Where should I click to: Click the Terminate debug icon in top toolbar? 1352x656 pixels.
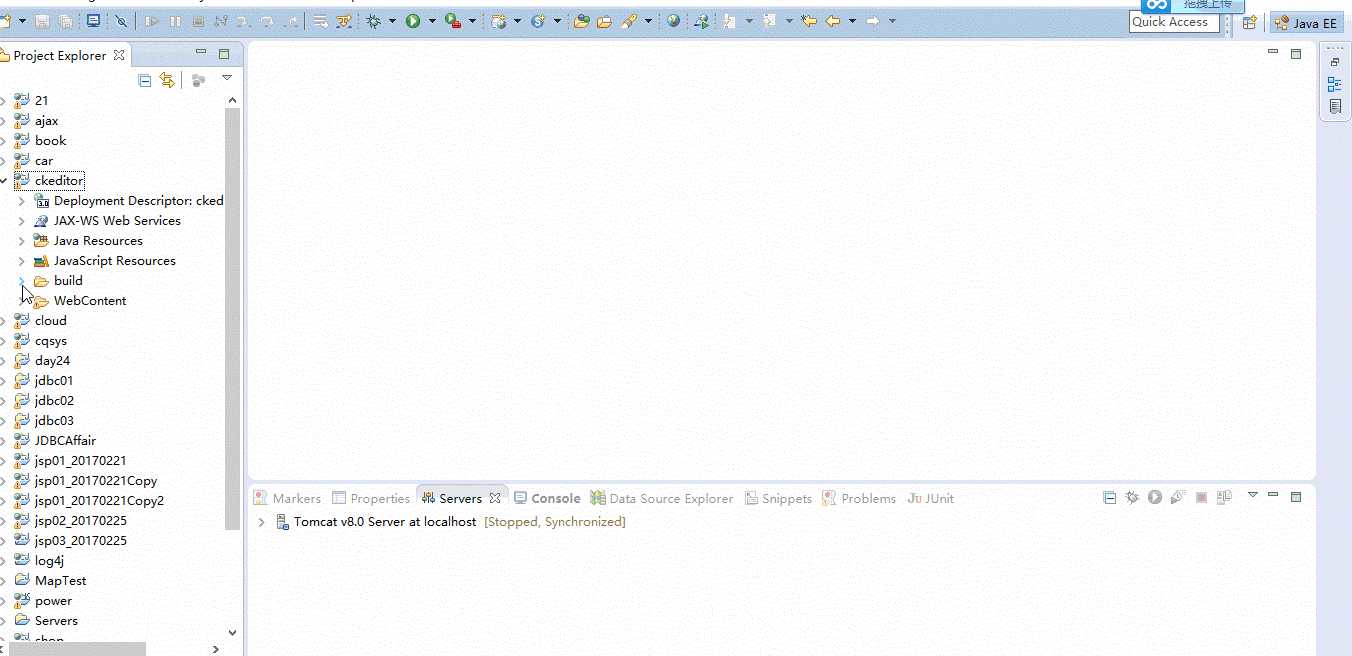(x=198, y=21)
